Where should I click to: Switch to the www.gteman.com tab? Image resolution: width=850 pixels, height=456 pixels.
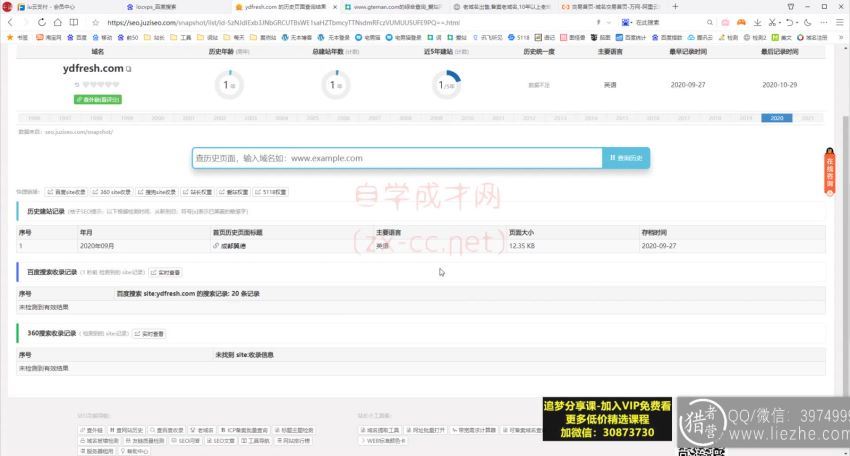click(393, 7)
